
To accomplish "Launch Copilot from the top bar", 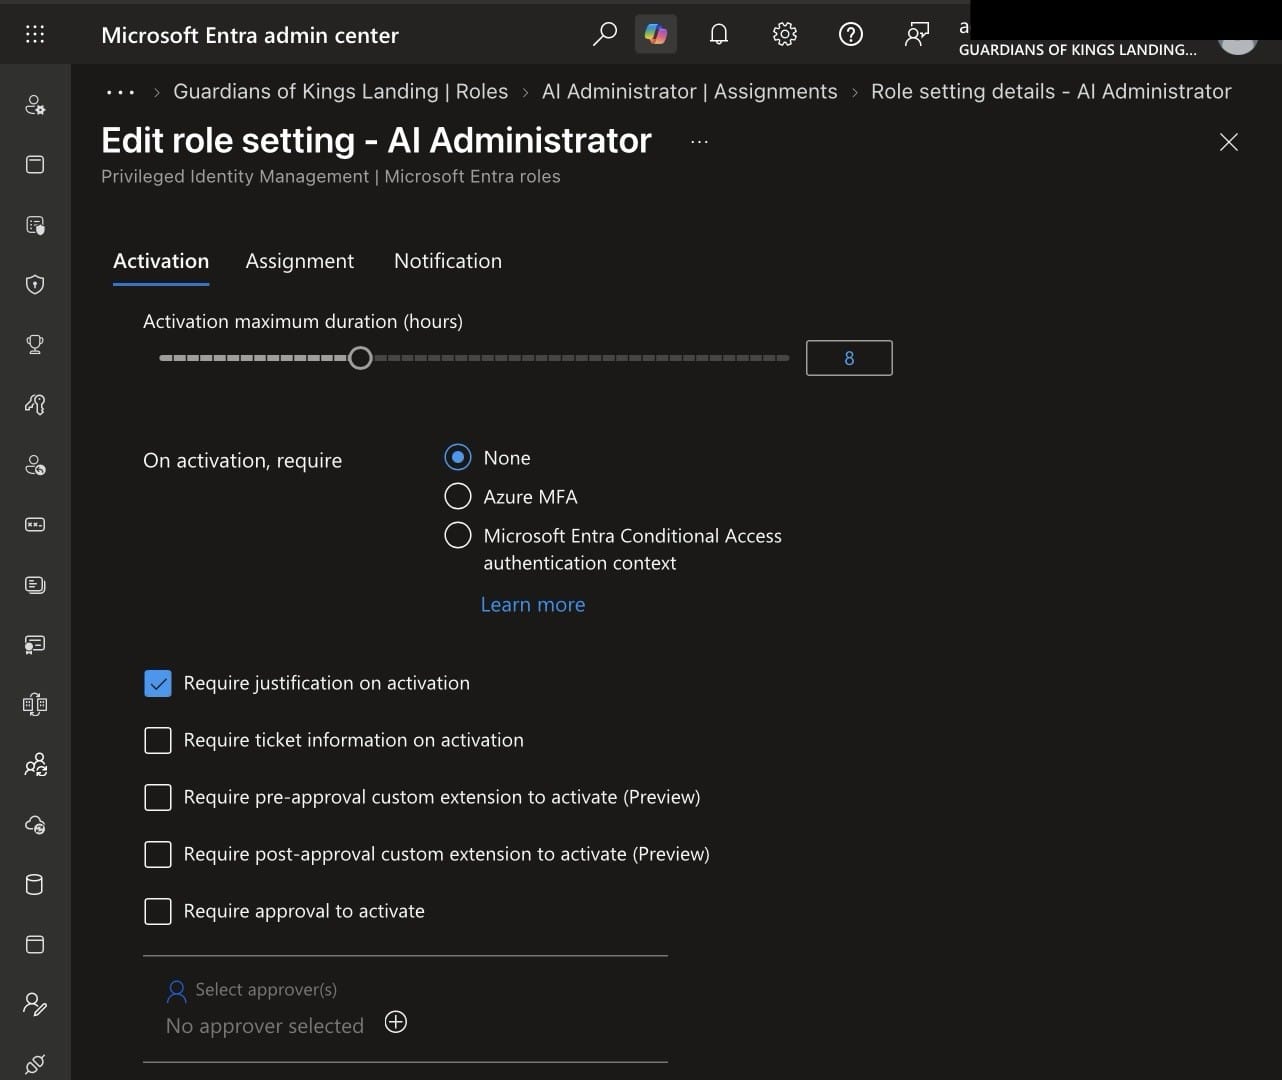I will (656, 35).
